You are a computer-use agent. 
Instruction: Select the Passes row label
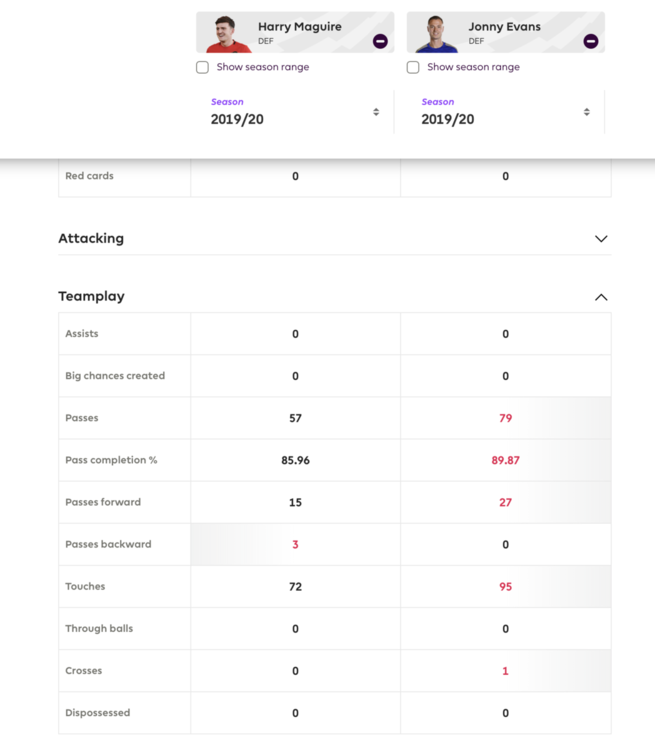point(82,418)
